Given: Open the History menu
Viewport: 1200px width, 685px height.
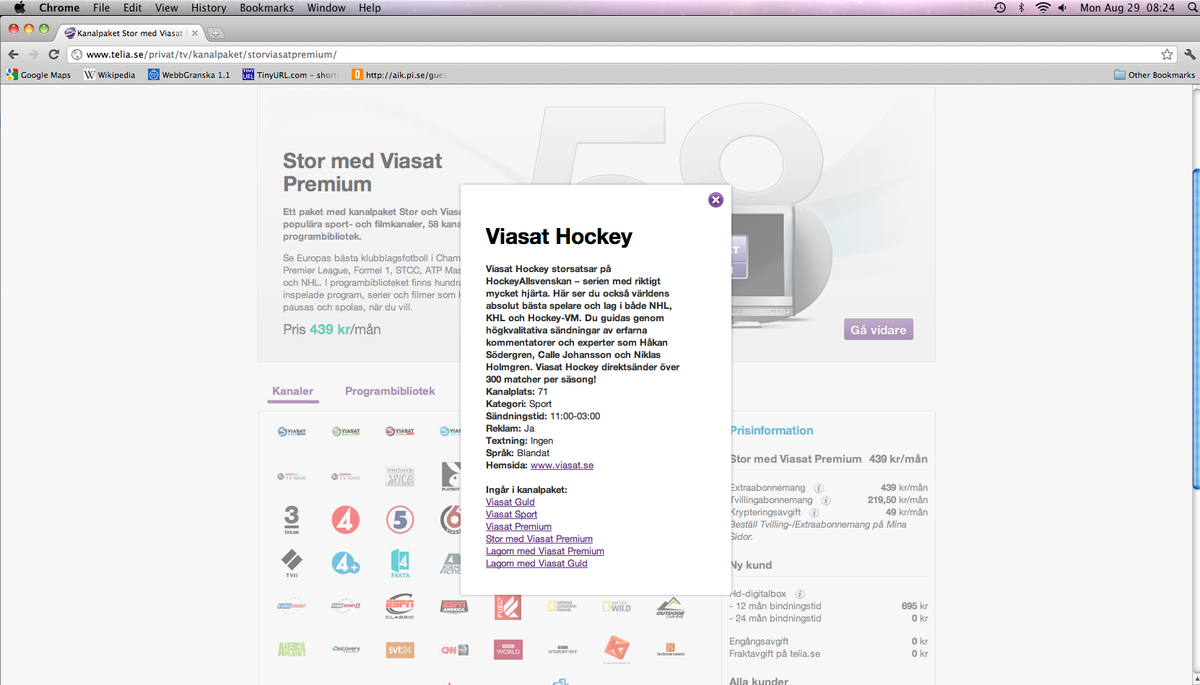Looking at the screenshot, I should 208,8.
